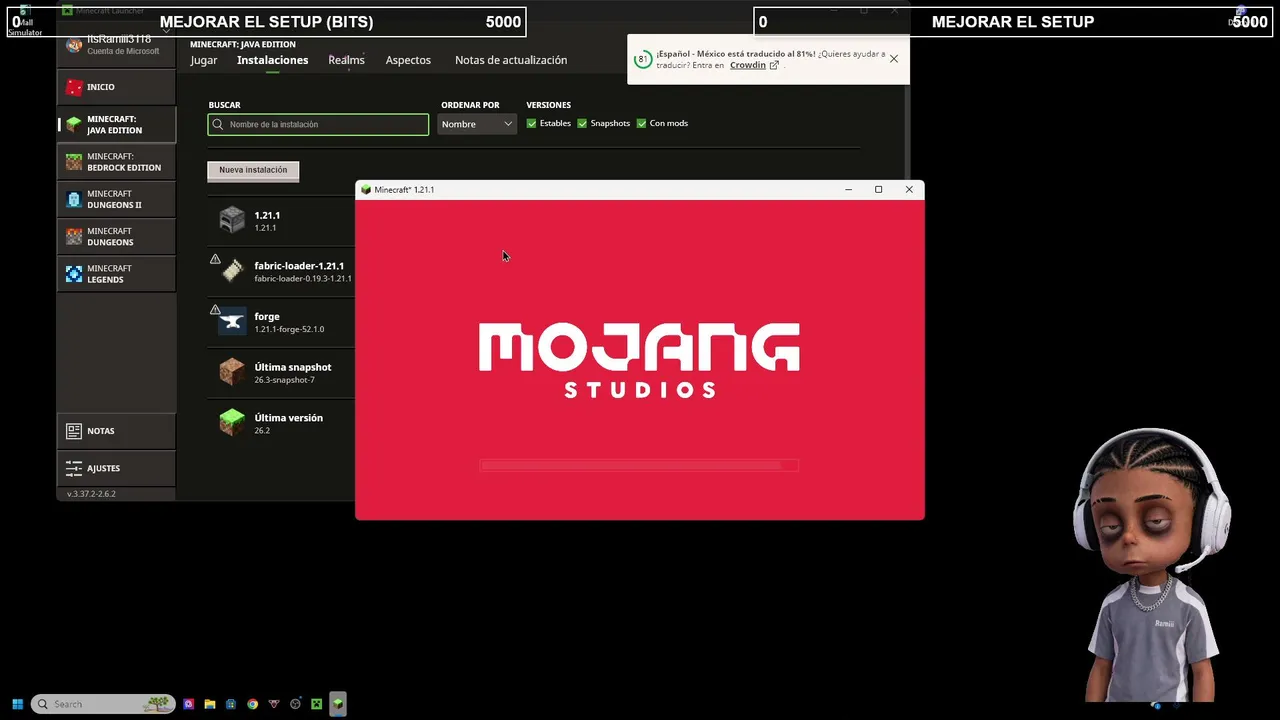This screenshot has width=1280, height=720.
Task: Open the Windows Start menu
Action: coord(17,704)
